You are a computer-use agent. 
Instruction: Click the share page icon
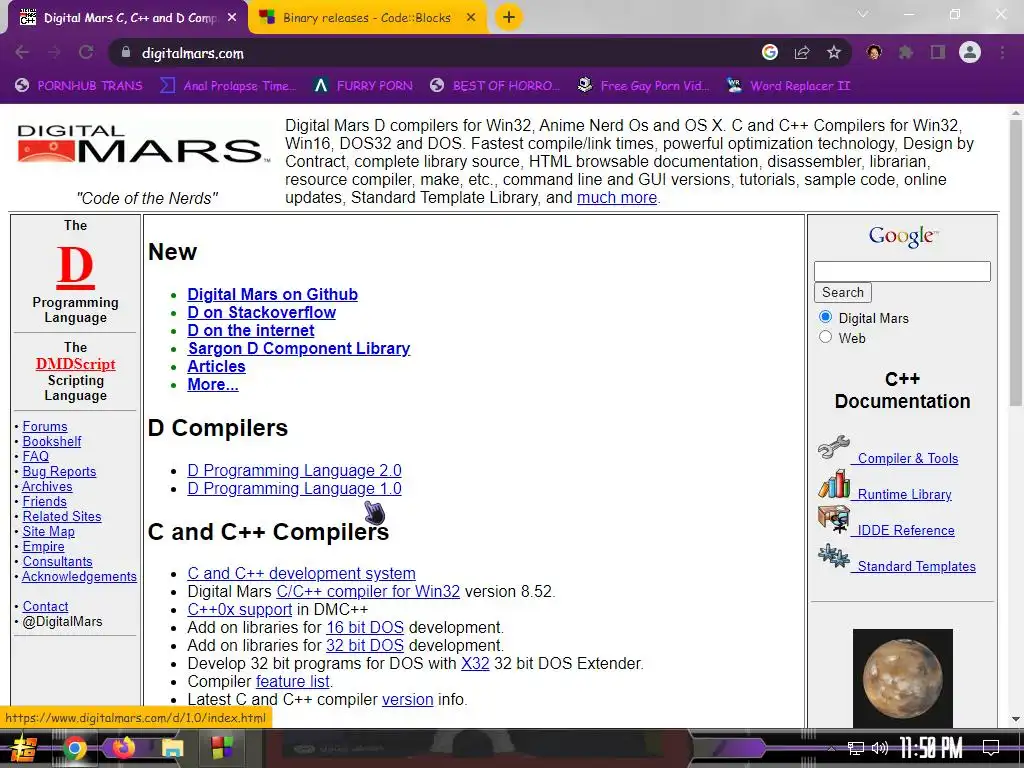[802, 52]
